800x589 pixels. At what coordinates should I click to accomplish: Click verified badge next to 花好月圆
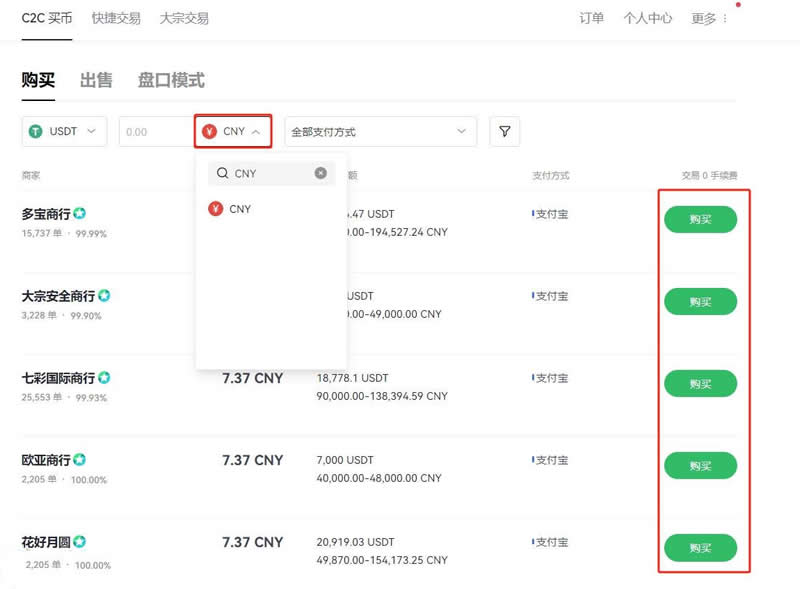[x=79, y=542]
